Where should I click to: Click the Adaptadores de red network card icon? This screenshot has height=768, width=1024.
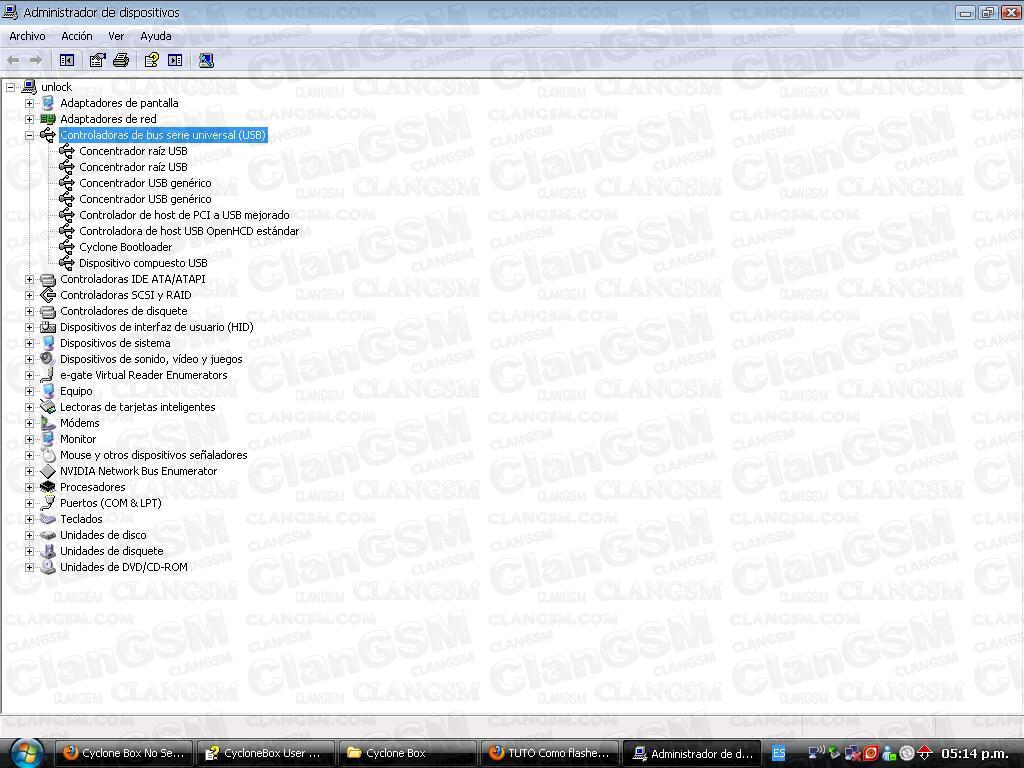pyautogui.click(x=48, y=119)
